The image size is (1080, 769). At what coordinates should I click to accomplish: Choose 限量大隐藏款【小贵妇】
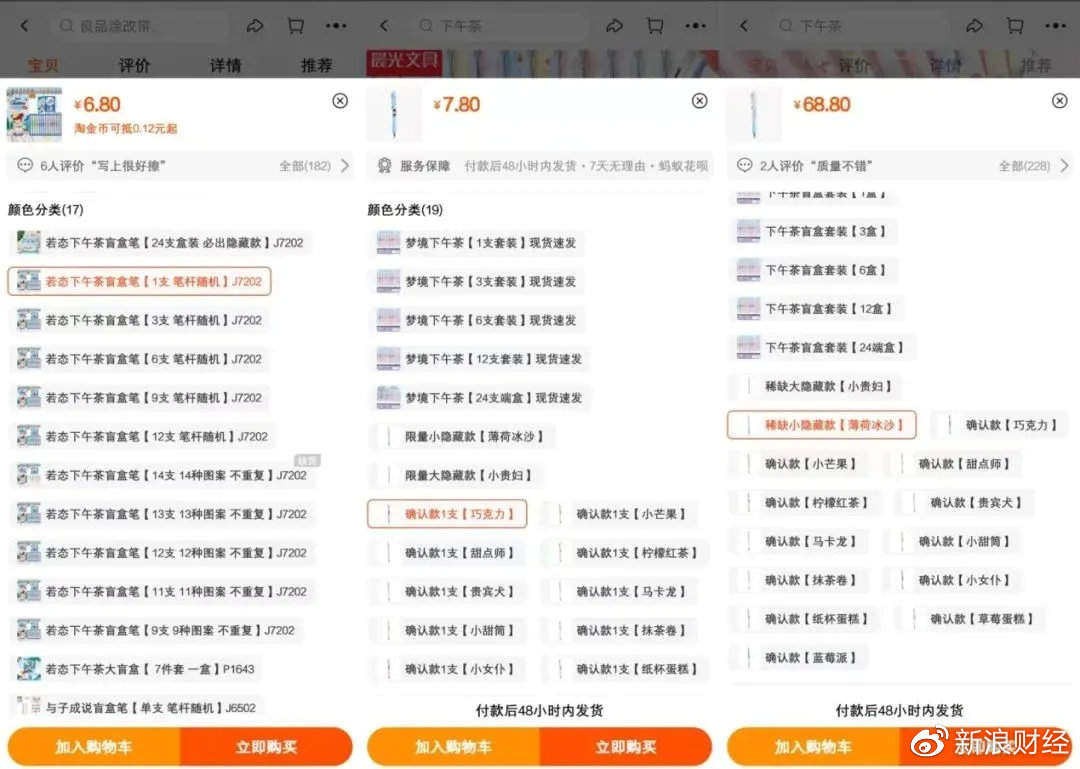coord(455,475)
